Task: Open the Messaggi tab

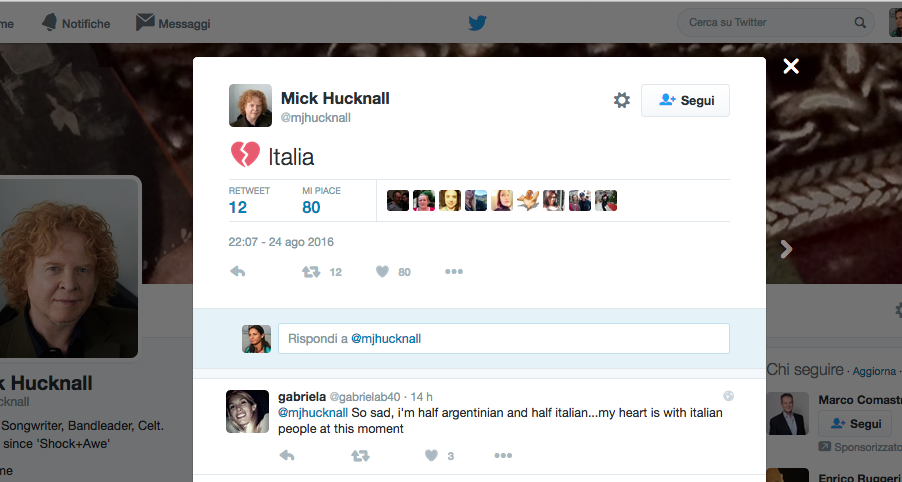Action: coord(173,23)
